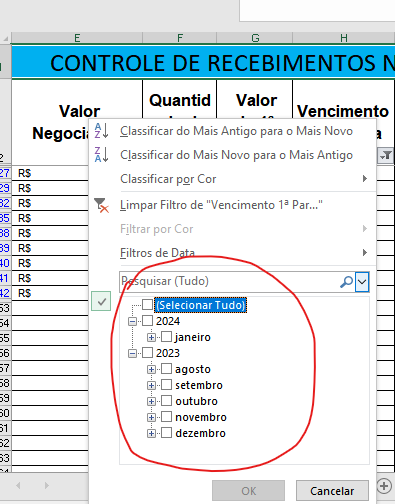The width and height of the screenshot is (395, 504).
Task: Click the green checkmark box
Action: (101, 302)
